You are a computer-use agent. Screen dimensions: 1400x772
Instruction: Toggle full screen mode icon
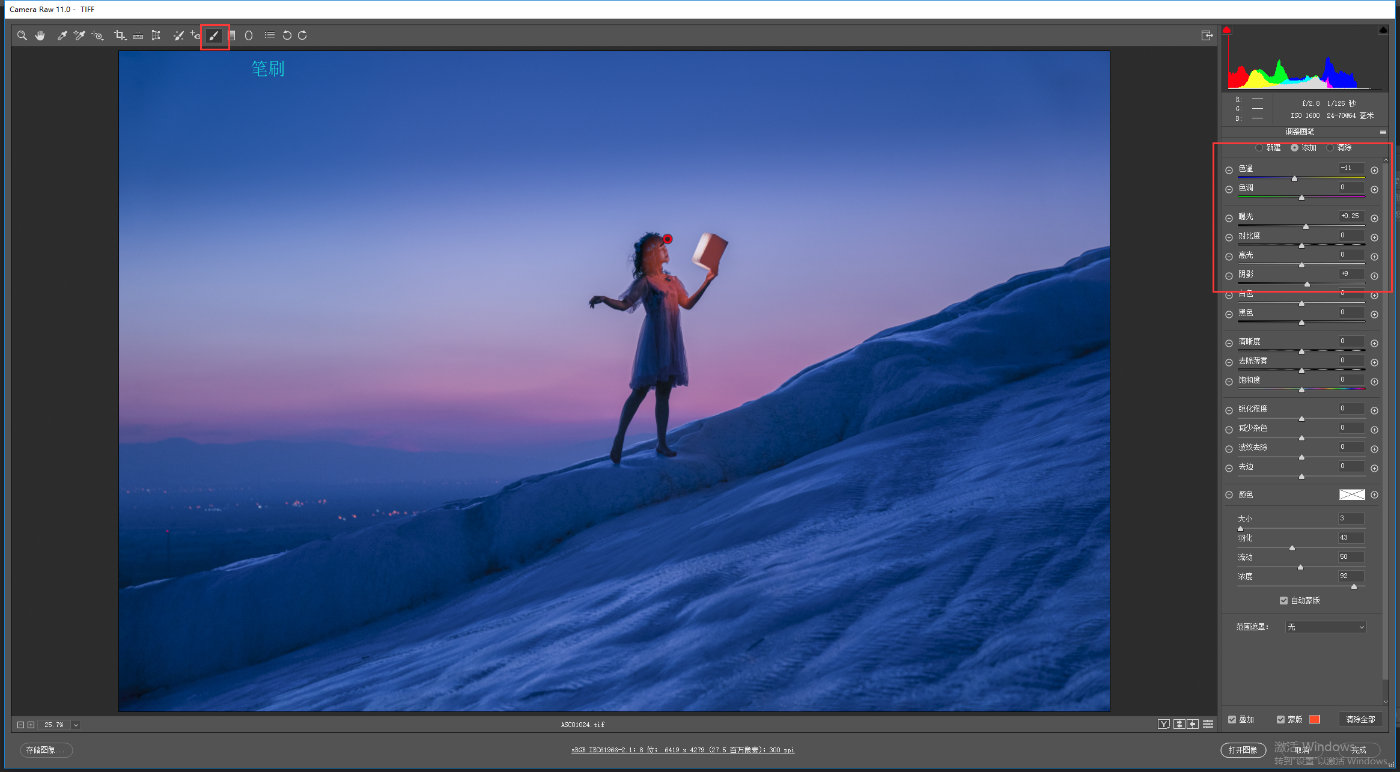click(x=1207, y=36)
